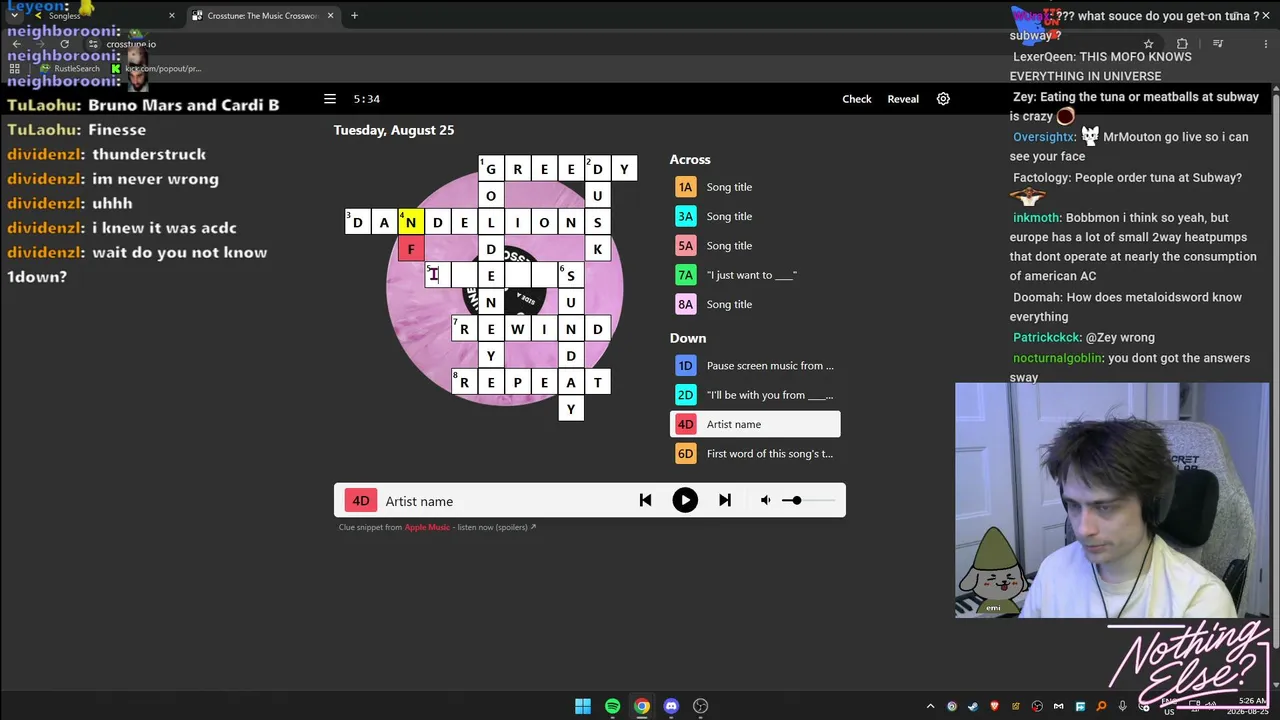Open the tab search dropdown arrow
The height and width of the screenshot is (720, 1280).
point(14,16)
